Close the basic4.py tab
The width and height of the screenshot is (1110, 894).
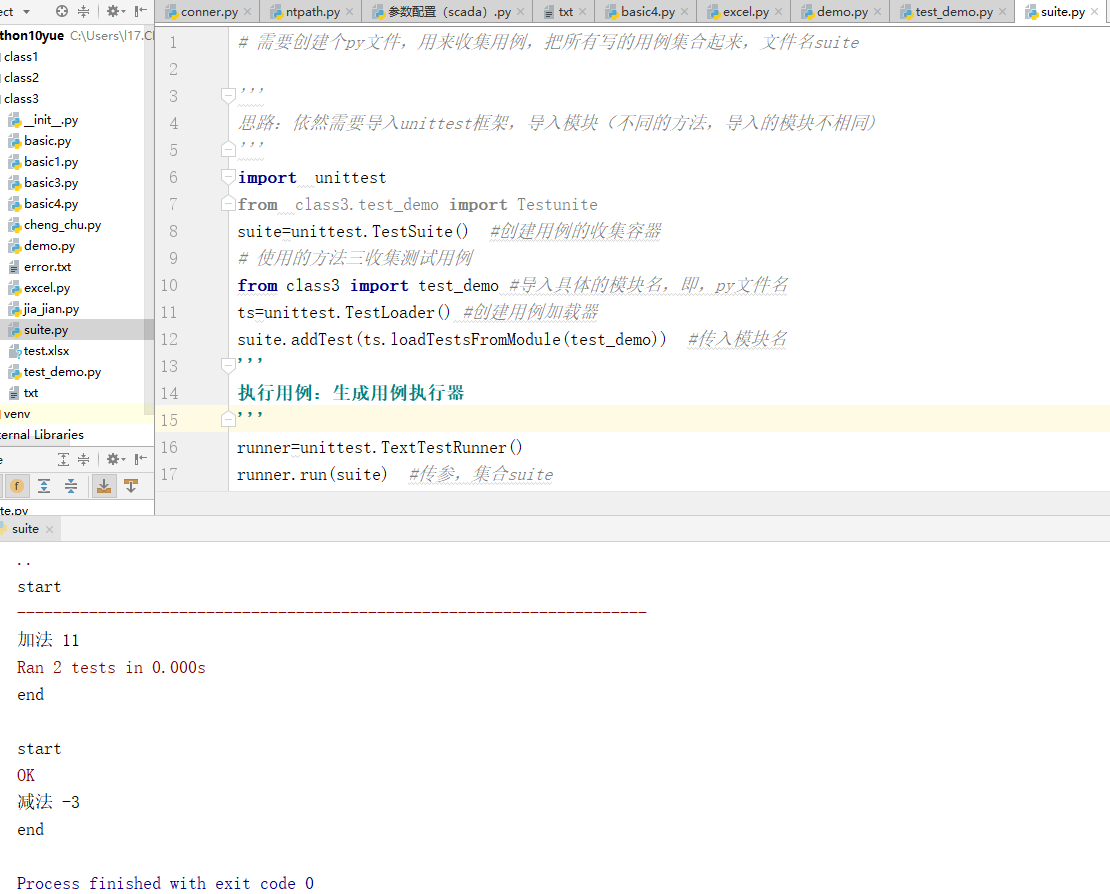(684, 12)
